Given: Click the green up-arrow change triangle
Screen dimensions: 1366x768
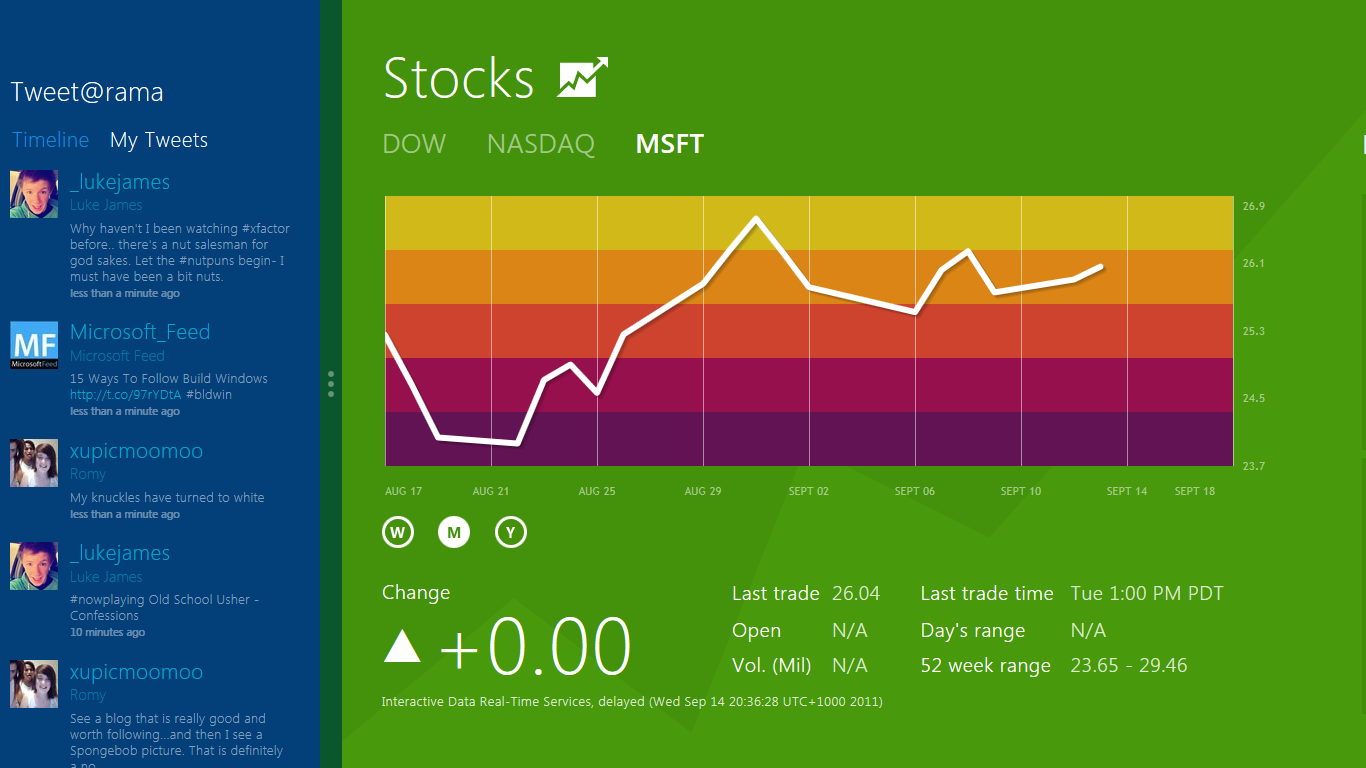Looking at the screenshot, I should click(403, 647).
